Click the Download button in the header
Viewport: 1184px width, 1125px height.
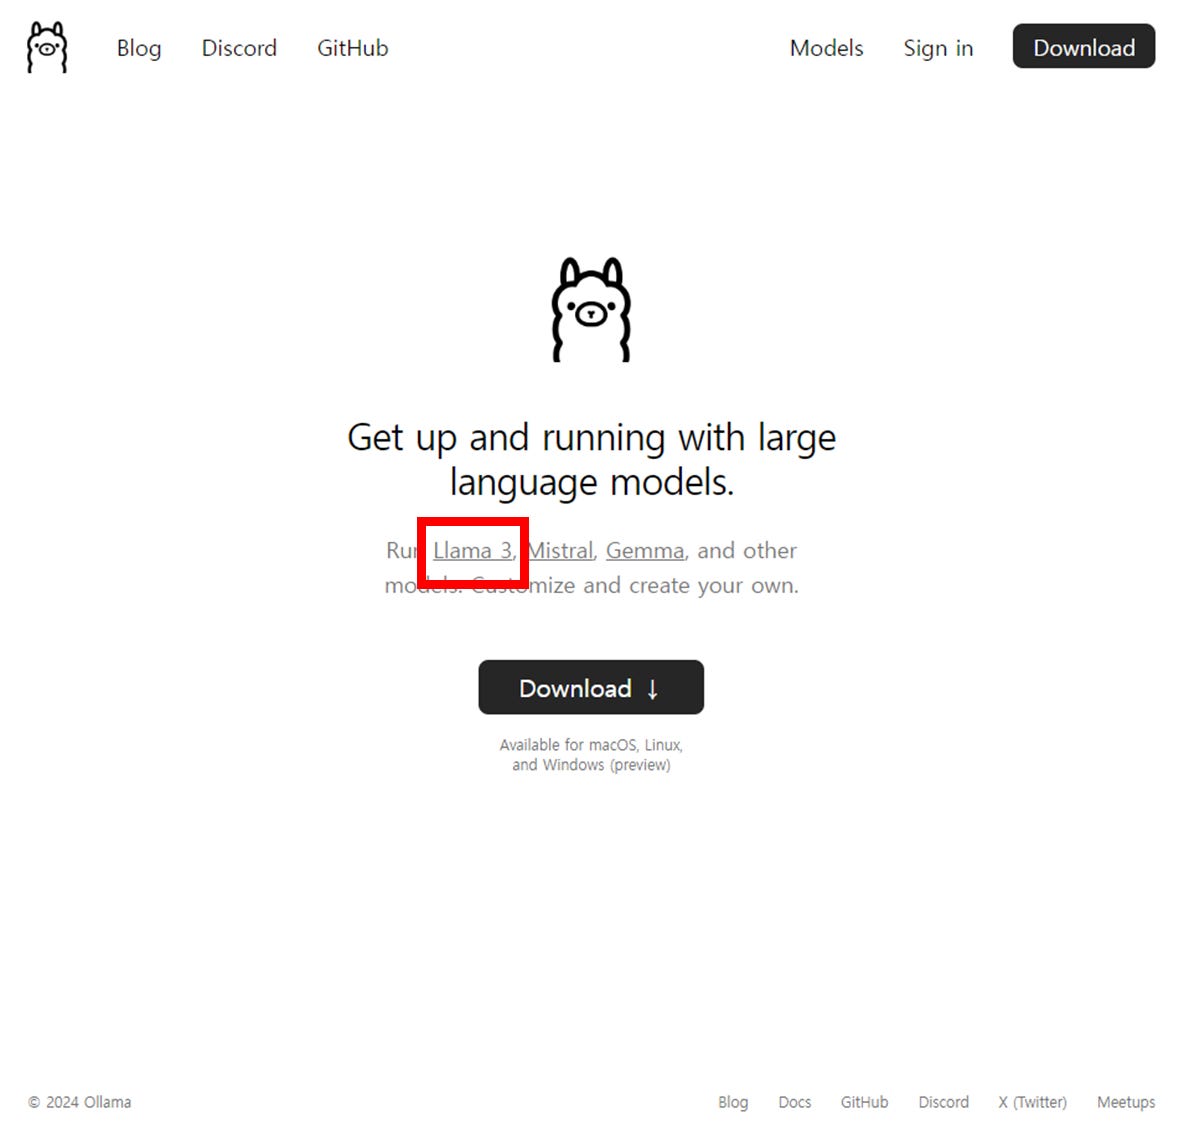tap(1084, 46)
